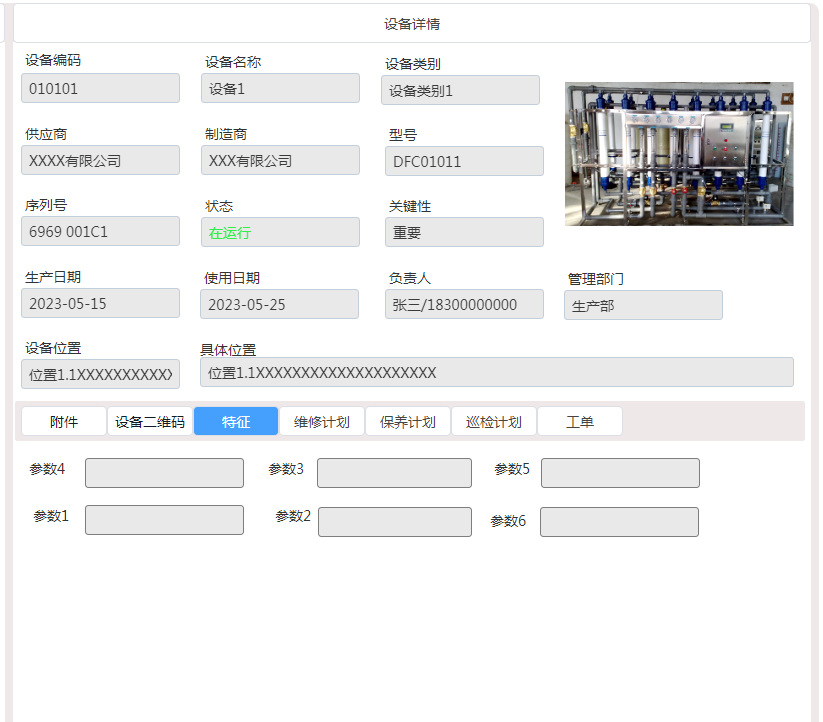Screen dimensions: 823x722
Task: Open the 维修计划 tab
Action: pyautogui.click(x=322, y=421)
